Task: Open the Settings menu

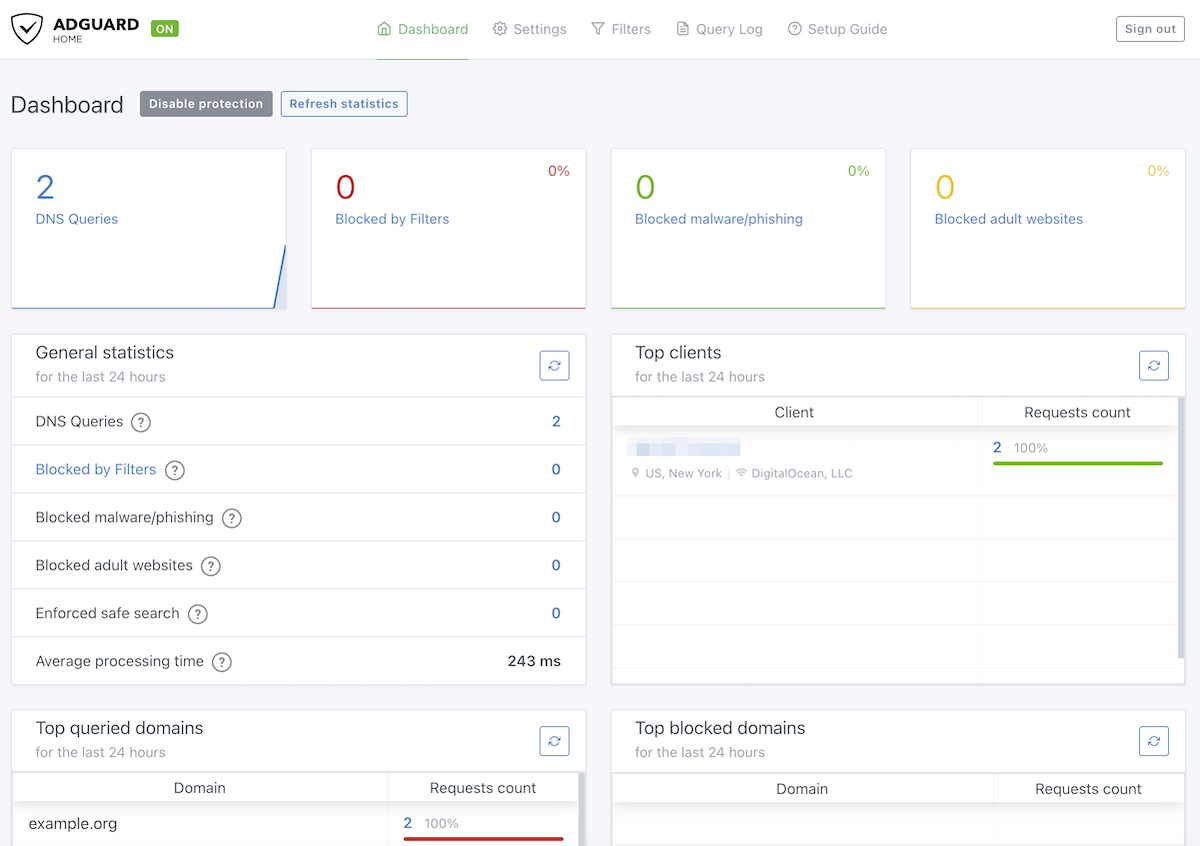Action: click(x=530, y=29)
